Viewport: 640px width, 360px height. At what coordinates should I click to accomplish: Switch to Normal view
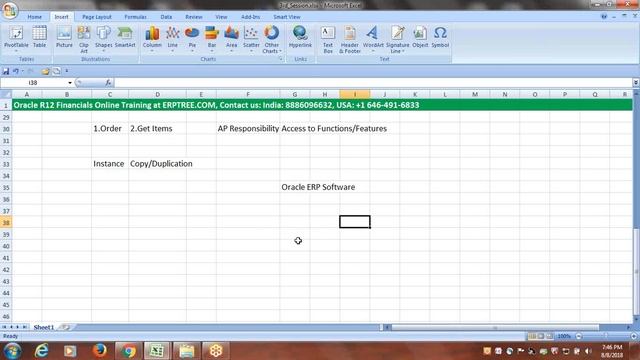tap(532, 336)
